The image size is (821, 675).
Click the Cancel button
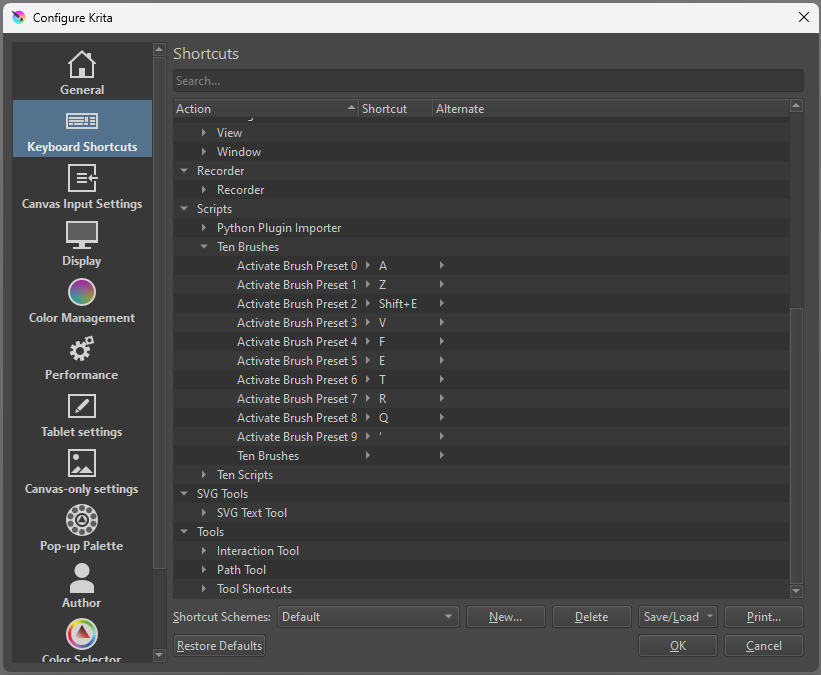click(763, 646)
